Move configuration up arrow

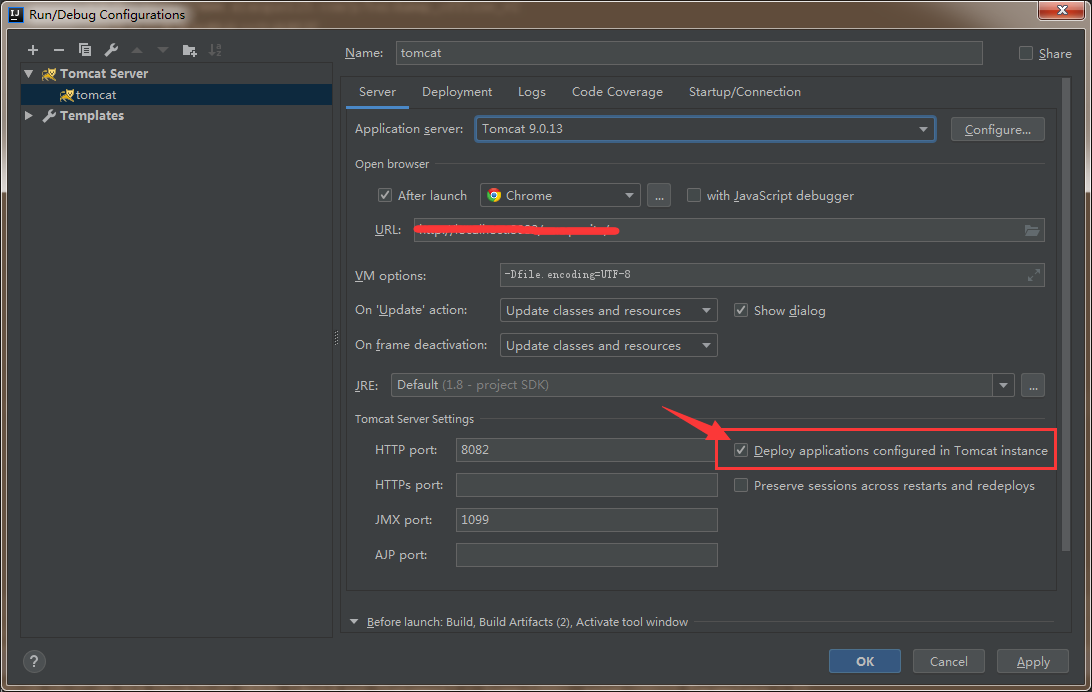[x=137, y=50]
